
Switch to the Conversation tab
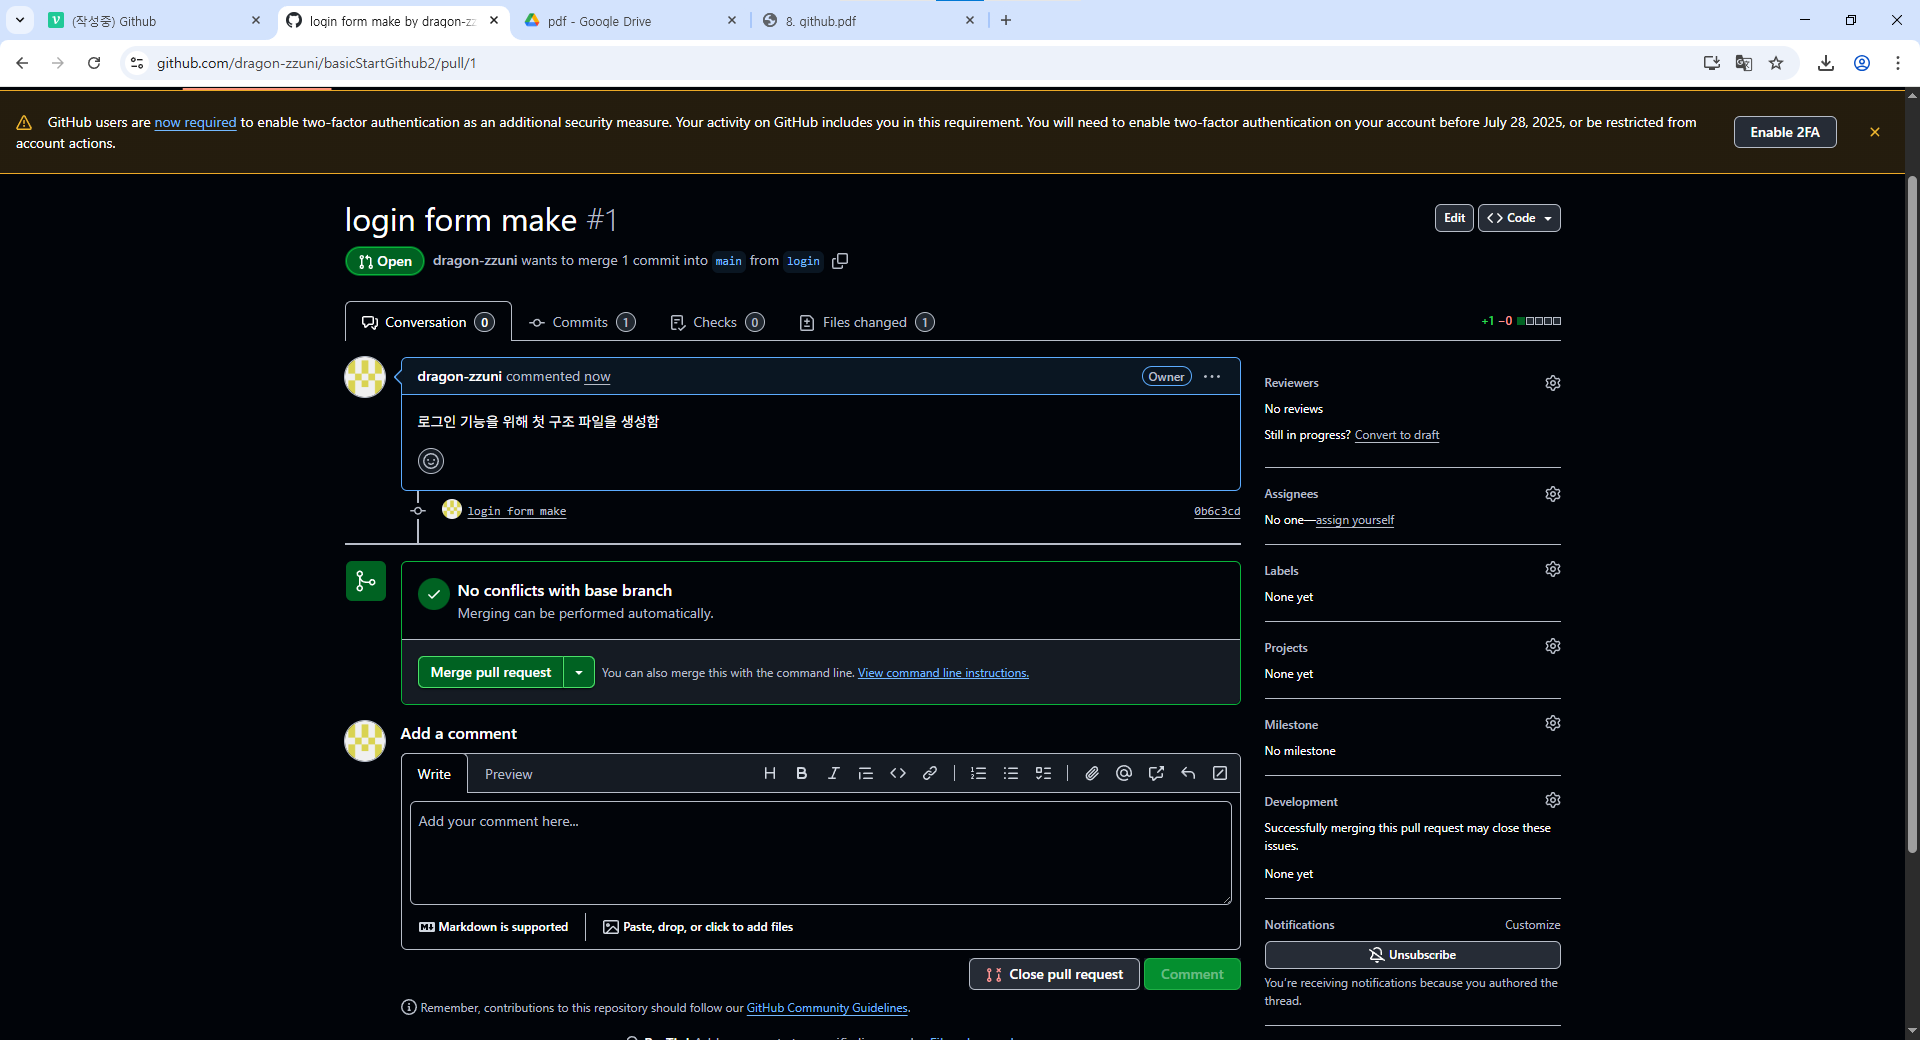428,322
